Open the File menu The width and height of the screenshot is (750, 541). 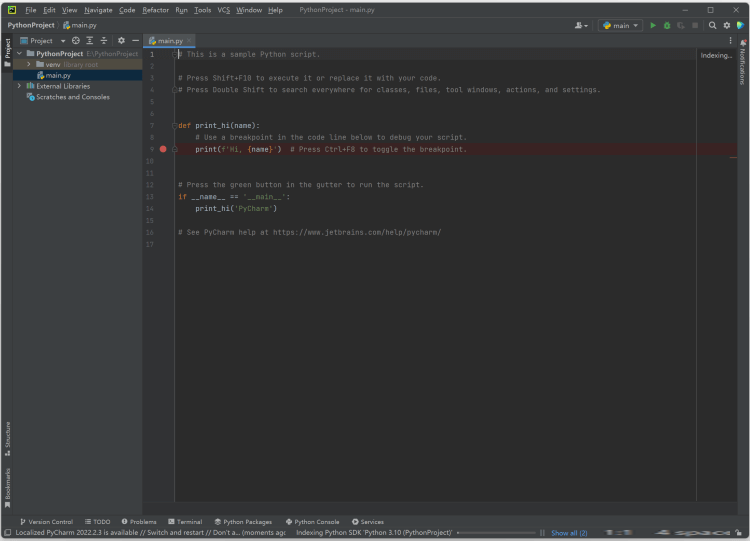coord(31,10)
